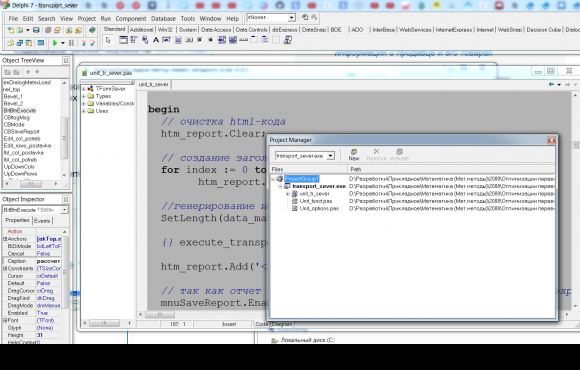Click the Caption property value field

(49, 261)
